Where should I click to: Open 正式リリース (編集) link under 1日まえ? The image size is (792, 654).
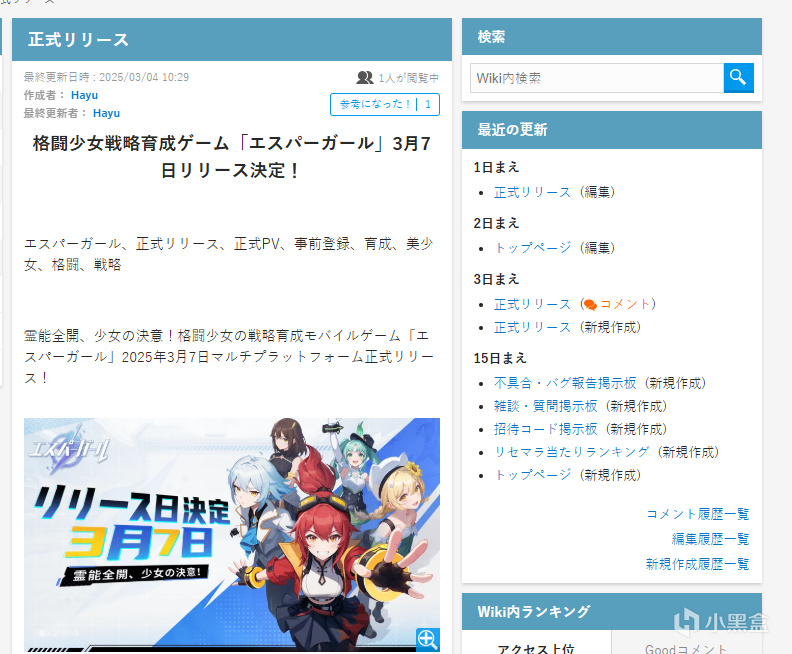[532, 192]
